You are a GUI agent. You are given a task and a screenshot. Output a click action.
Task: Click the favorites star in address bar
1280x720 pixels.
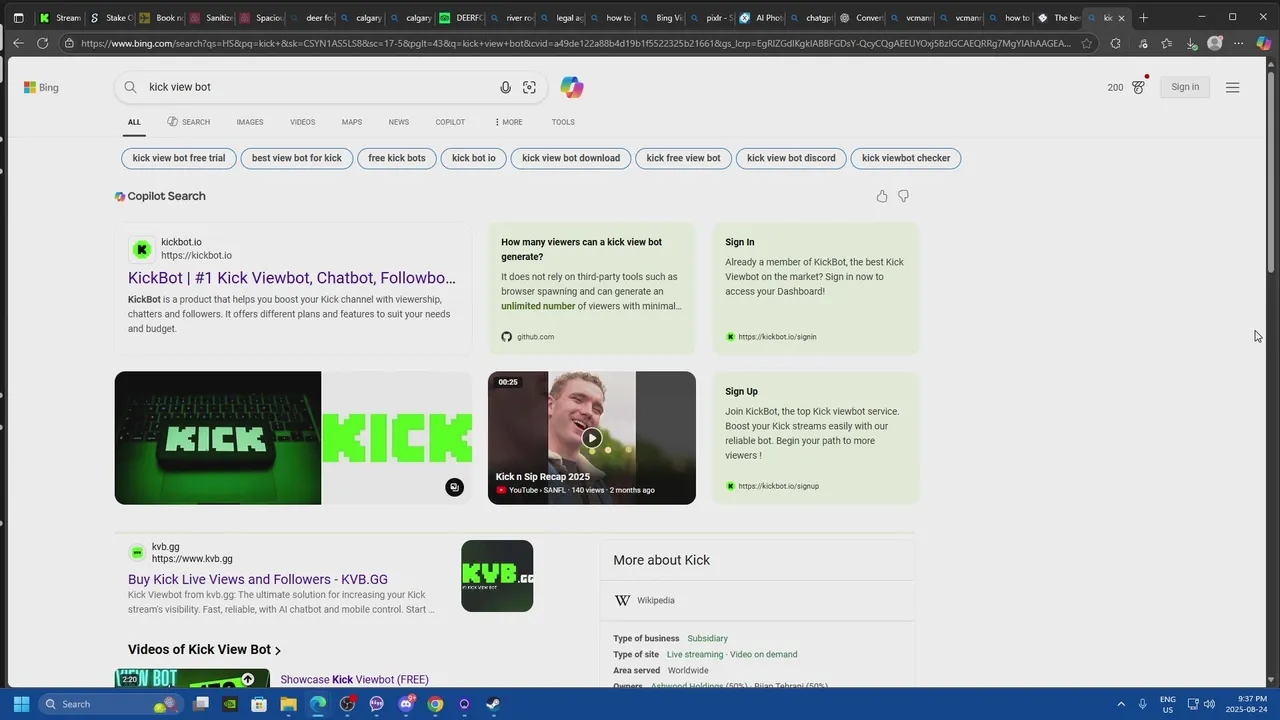coord(1087,43)
